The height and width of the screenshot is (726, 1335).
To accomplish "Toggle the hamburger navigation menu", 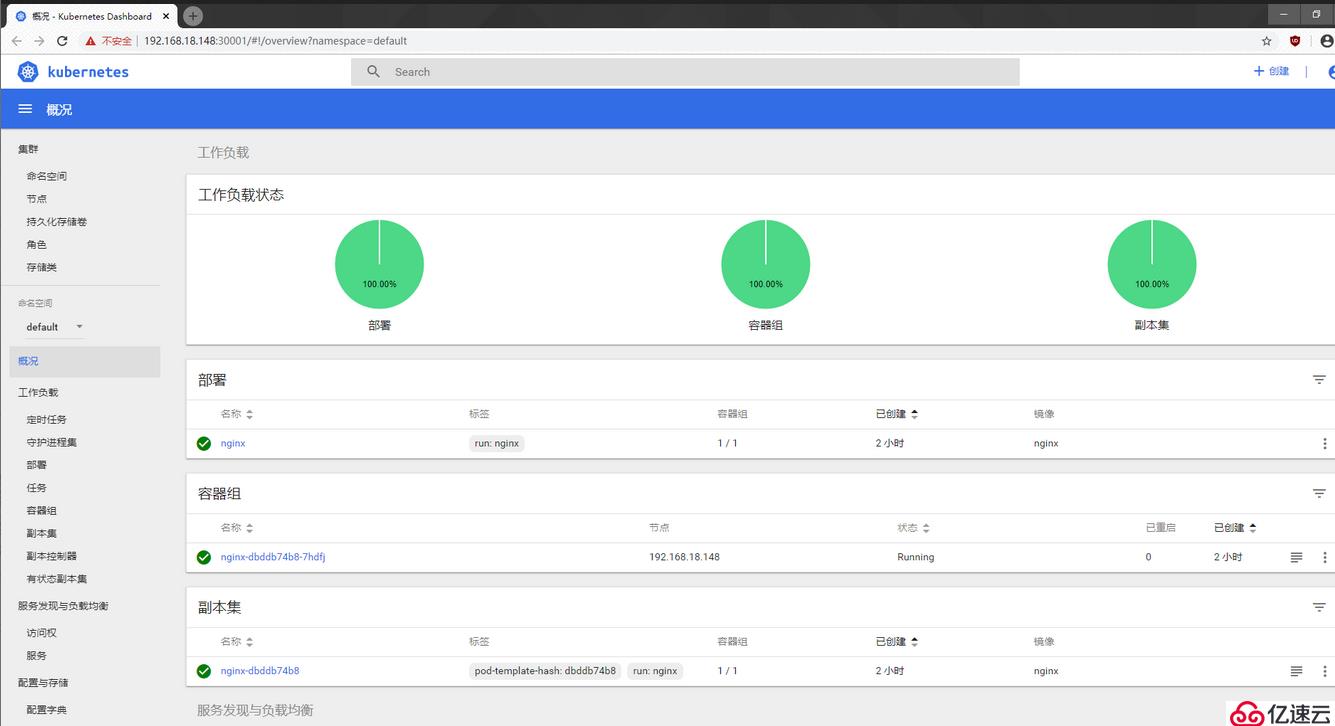I will click(x=25, y=109).
